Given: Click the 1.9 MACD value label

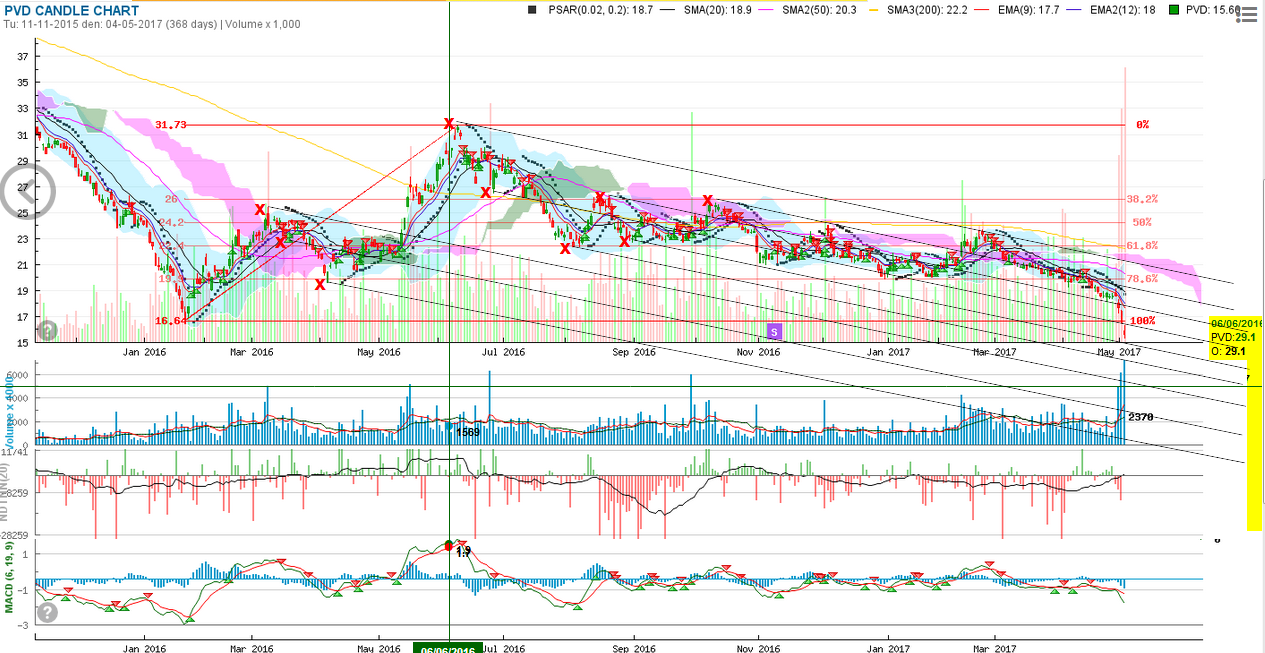Looking at the screenshot, I should coord(463,551).
